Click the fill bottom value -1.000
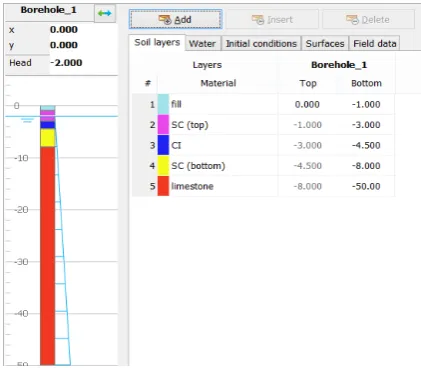 pos(366,104)
